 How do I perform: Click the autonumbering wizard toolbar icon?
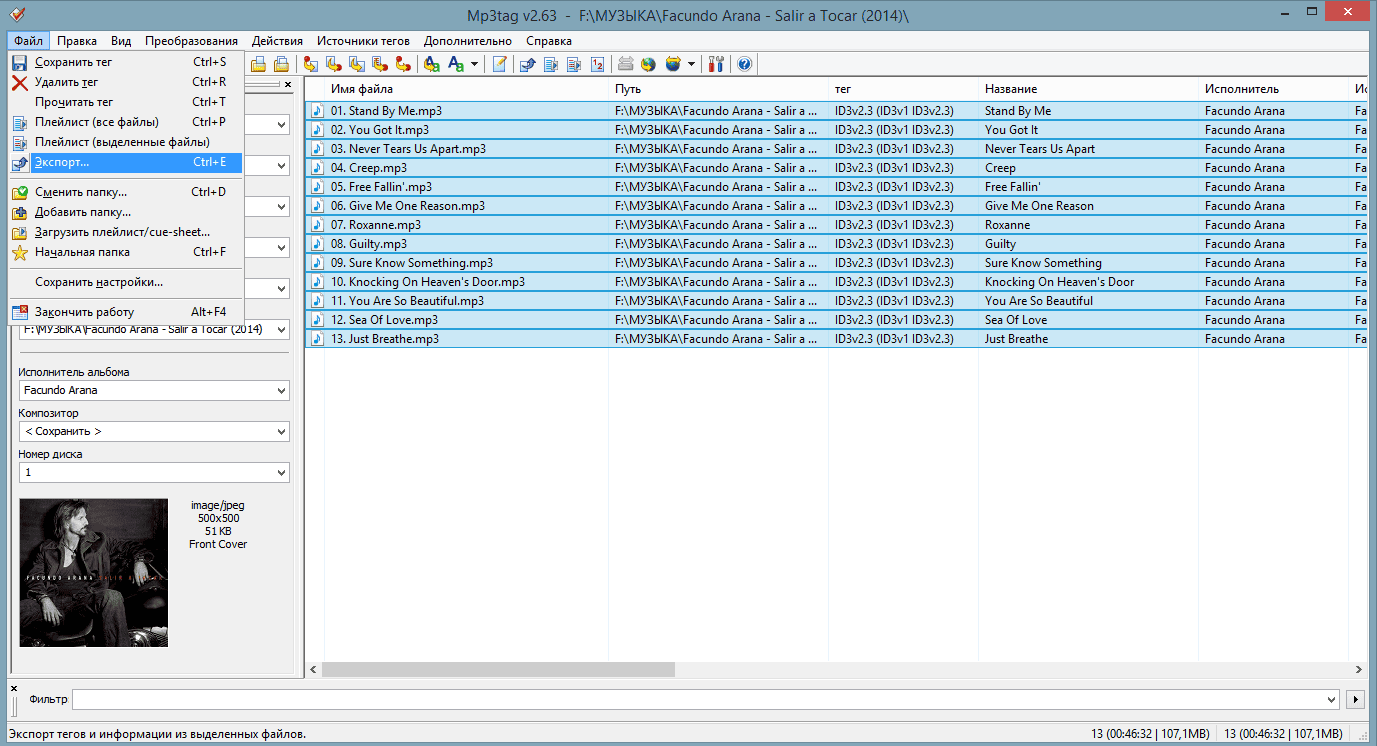[597, 65]
